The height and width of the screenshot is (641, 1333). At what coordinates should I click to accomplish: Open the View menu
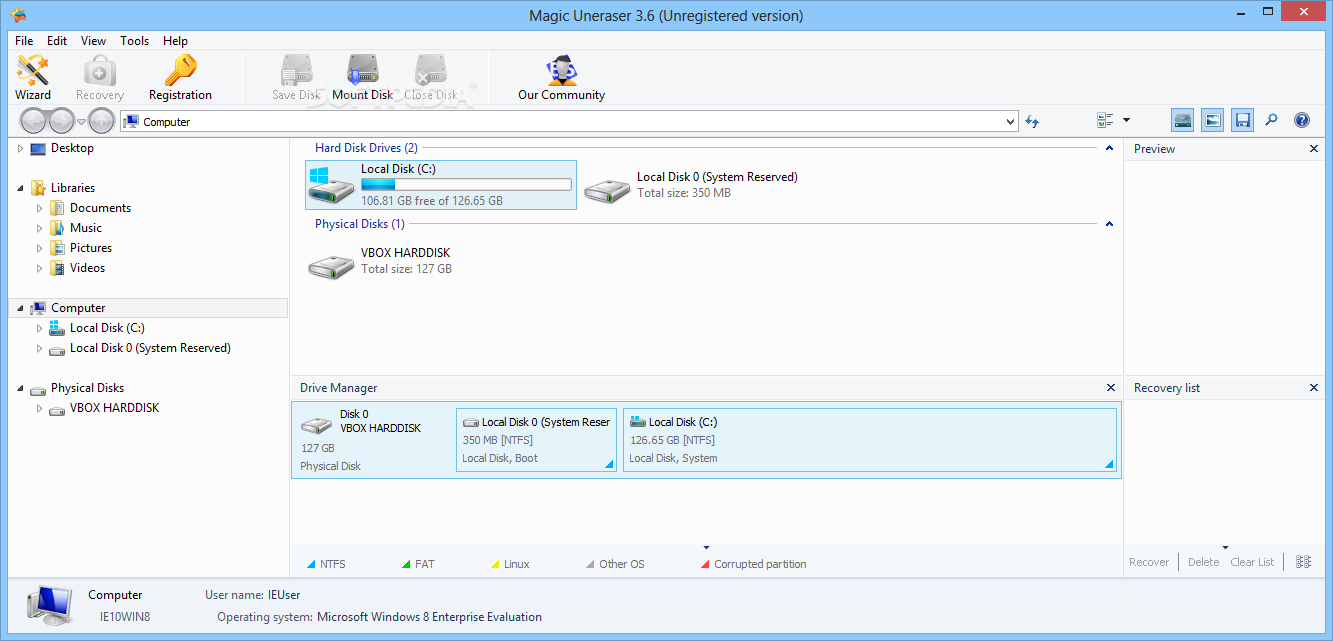coord(93,41)
